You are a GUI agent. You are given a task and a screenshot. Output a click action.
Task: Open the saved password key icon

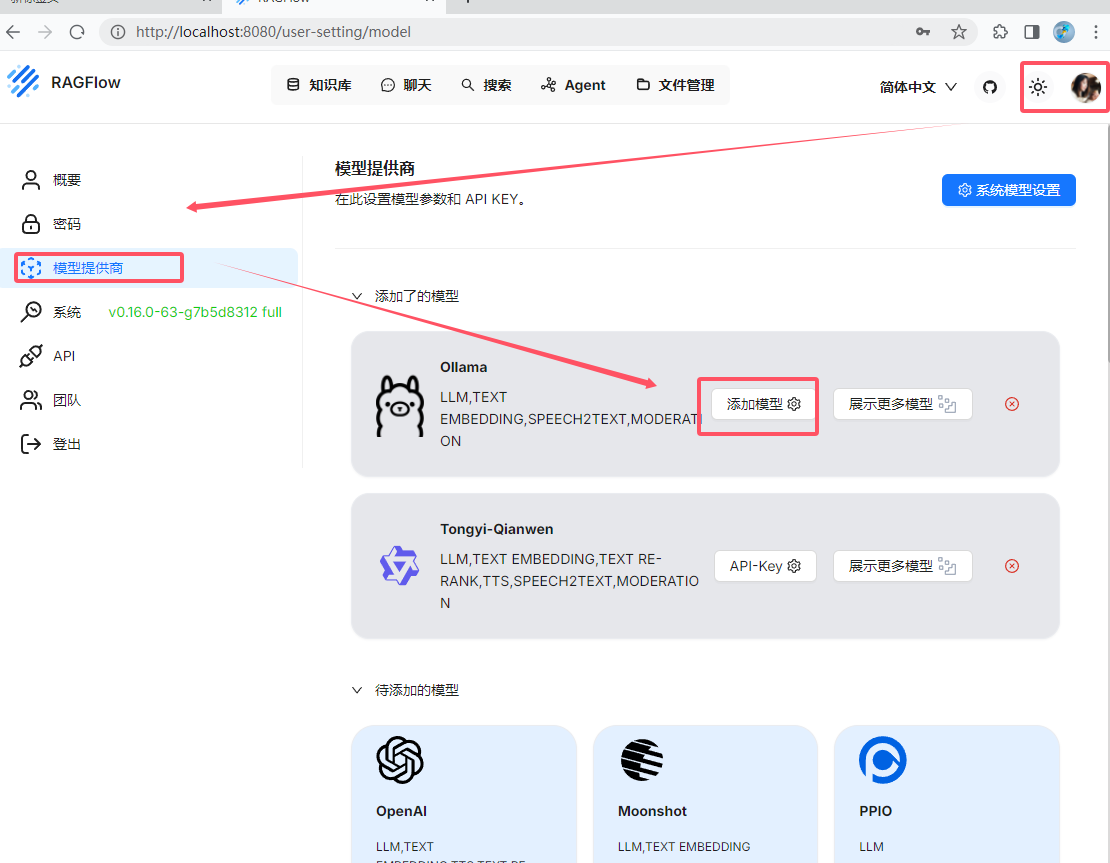[922, 32]
